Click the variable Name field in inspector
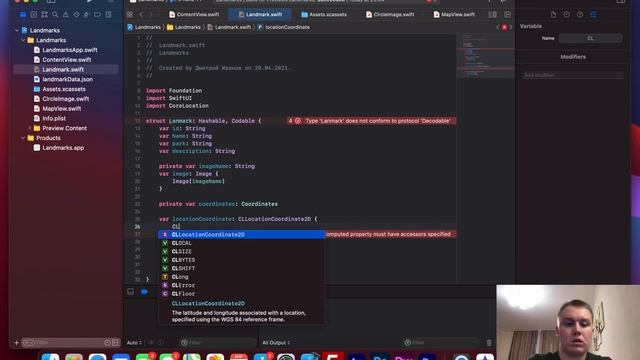The image size is (640, 360). tap(590, 38)
